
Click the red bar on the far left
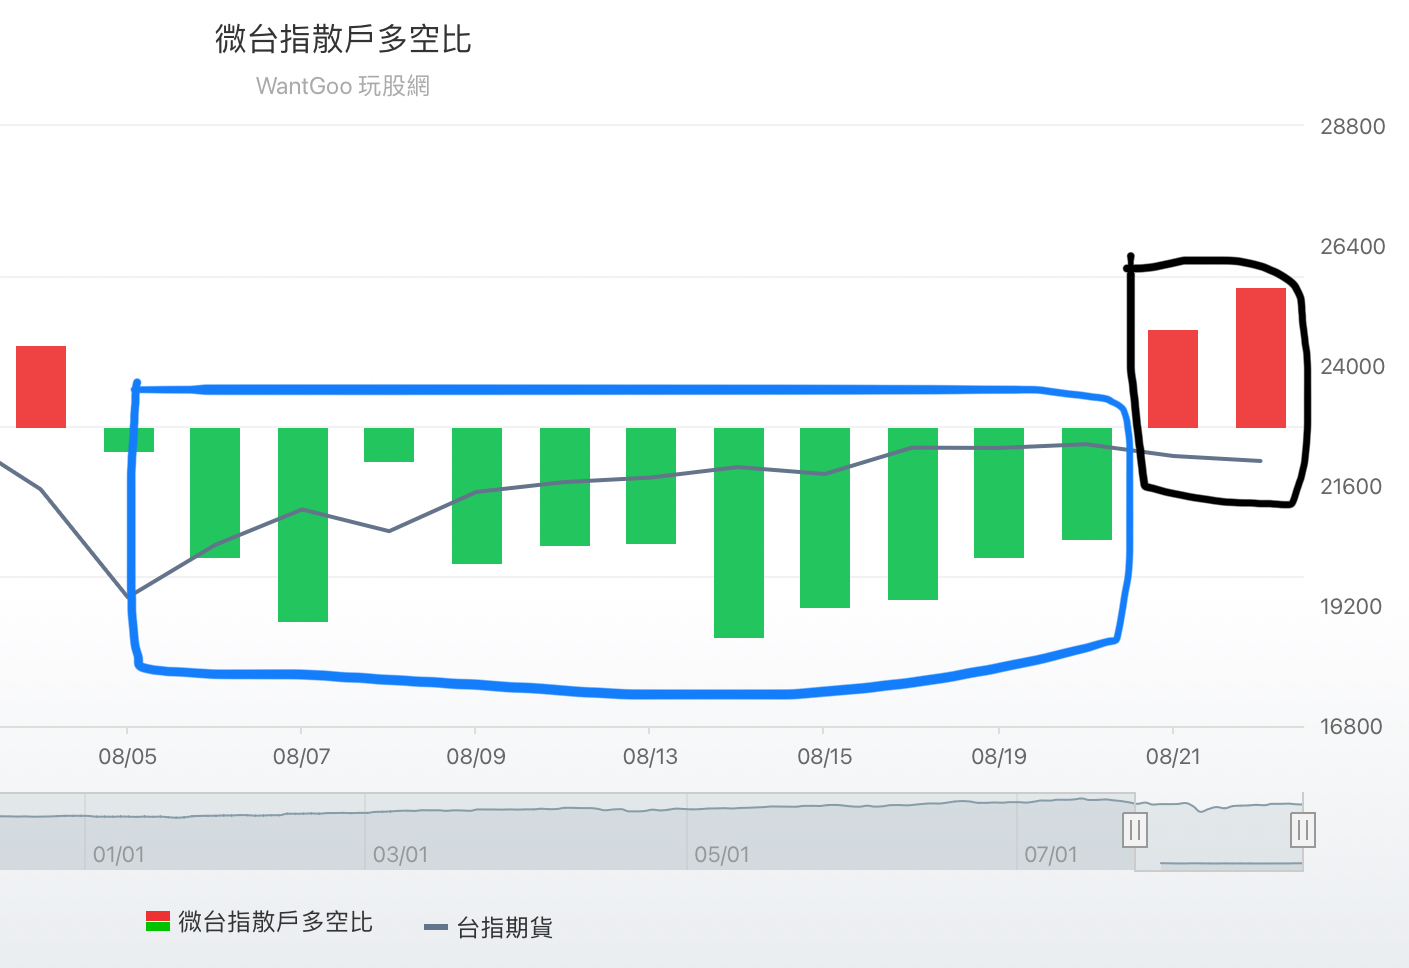point(41,385)
